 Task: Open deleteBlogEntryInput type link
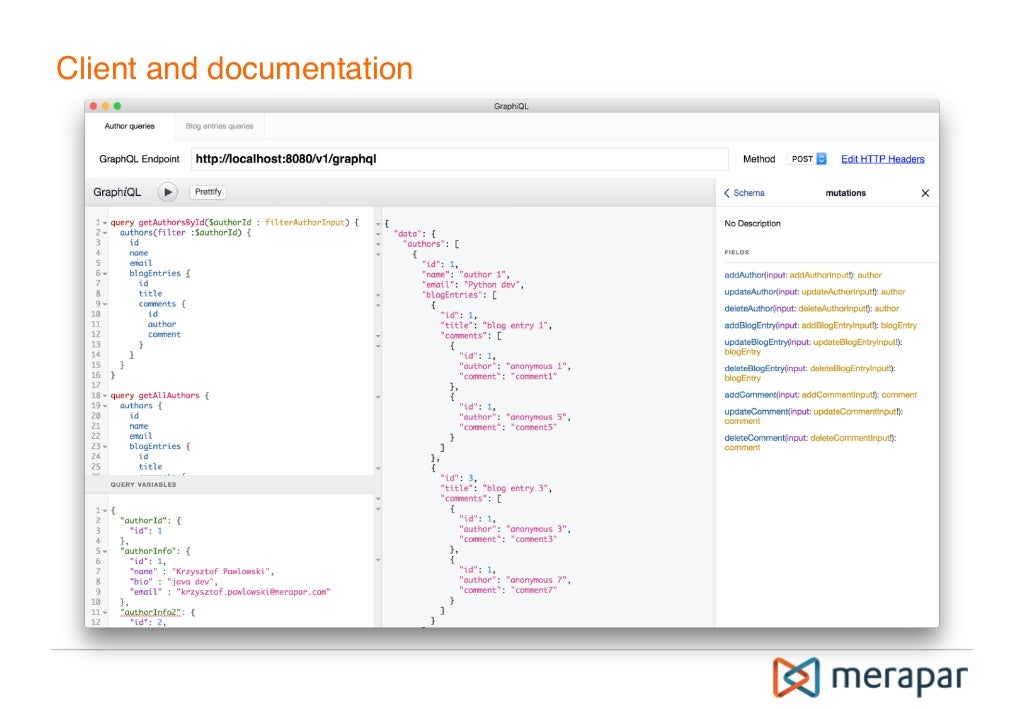(x=850, y=369)
